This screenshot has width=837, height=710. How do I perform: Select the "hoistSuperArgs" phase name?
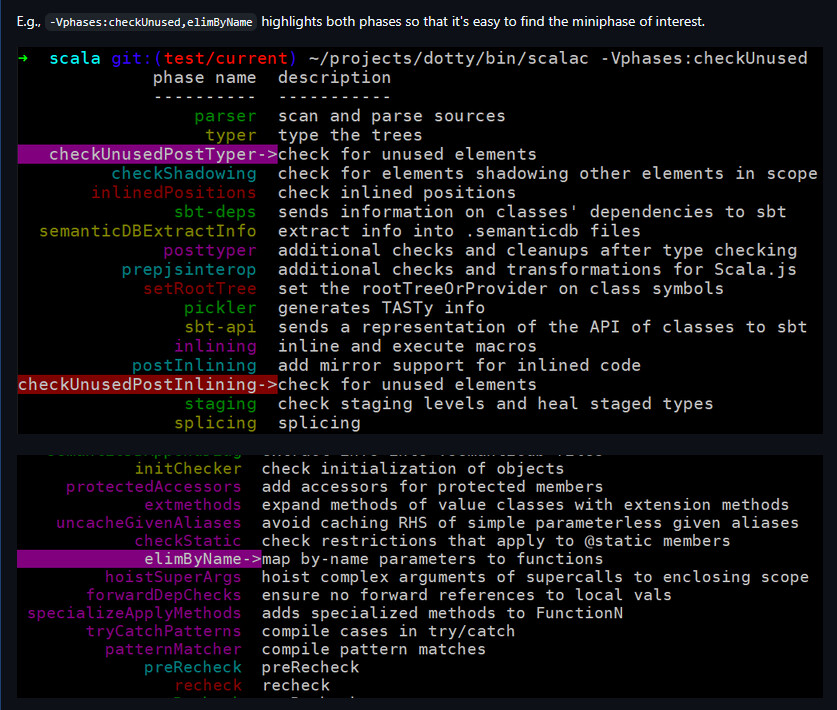click(x=173, y=577)
